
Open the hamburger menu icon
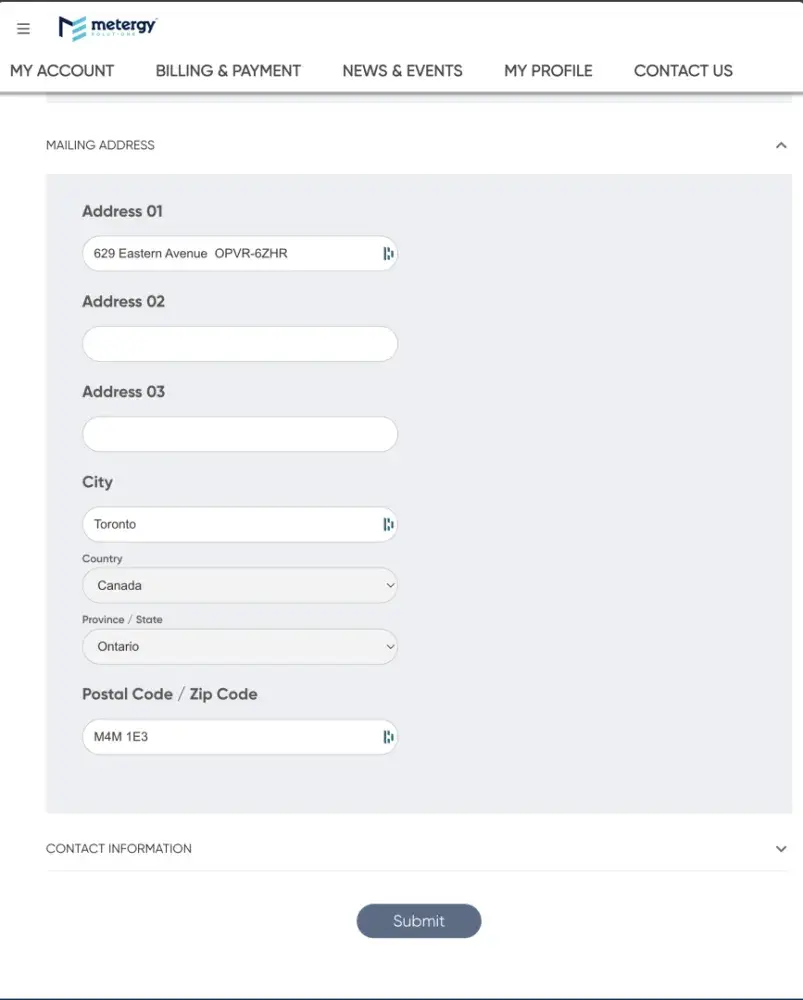click(24, 29)
